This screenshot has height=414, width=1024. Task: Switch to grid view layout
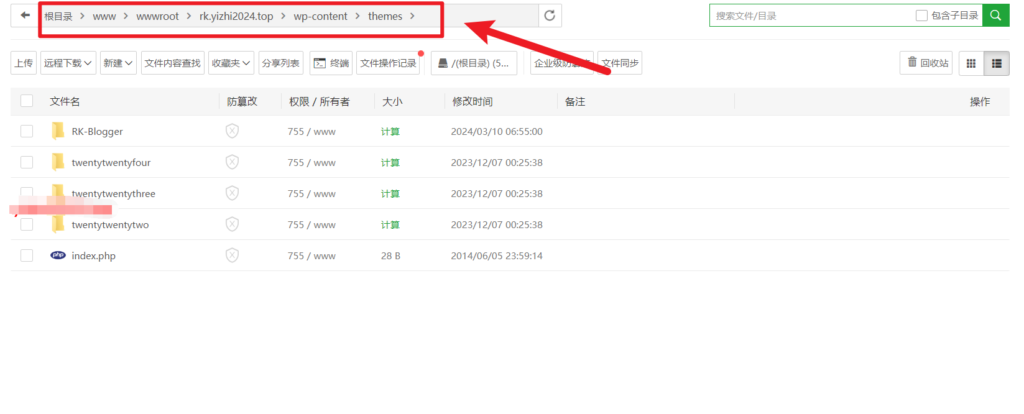point(971,63)
